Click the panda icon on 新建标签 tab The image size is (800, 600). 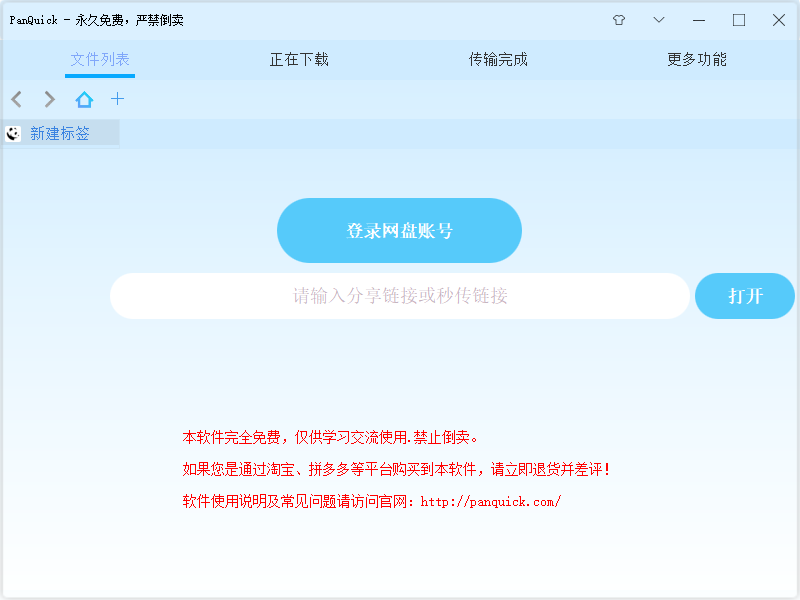point(13,134)
